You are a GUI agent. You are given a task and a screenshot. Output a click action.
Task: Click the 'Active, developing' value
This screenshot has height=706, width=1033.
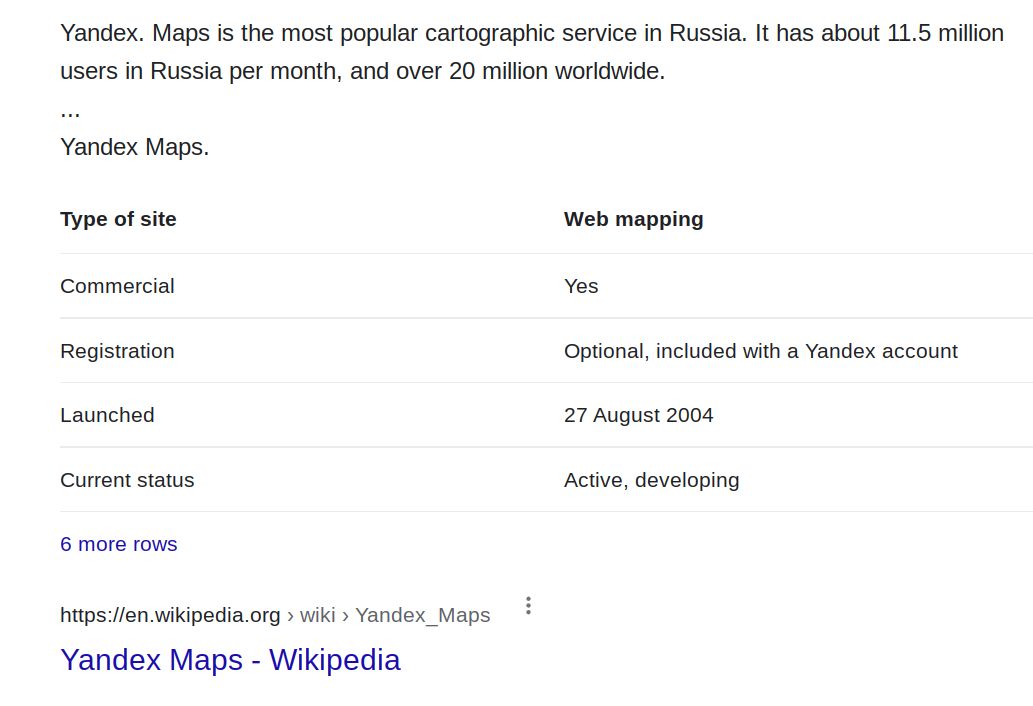(x=652, y=480)
